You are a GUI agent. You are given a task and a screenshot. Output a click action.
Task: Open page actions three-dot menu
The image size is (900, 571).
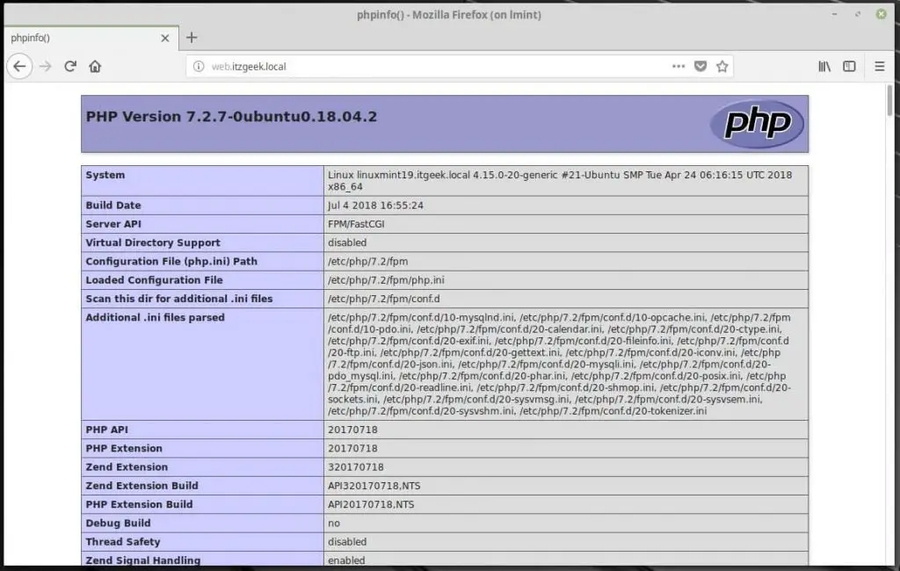click(x=678, y=67)
